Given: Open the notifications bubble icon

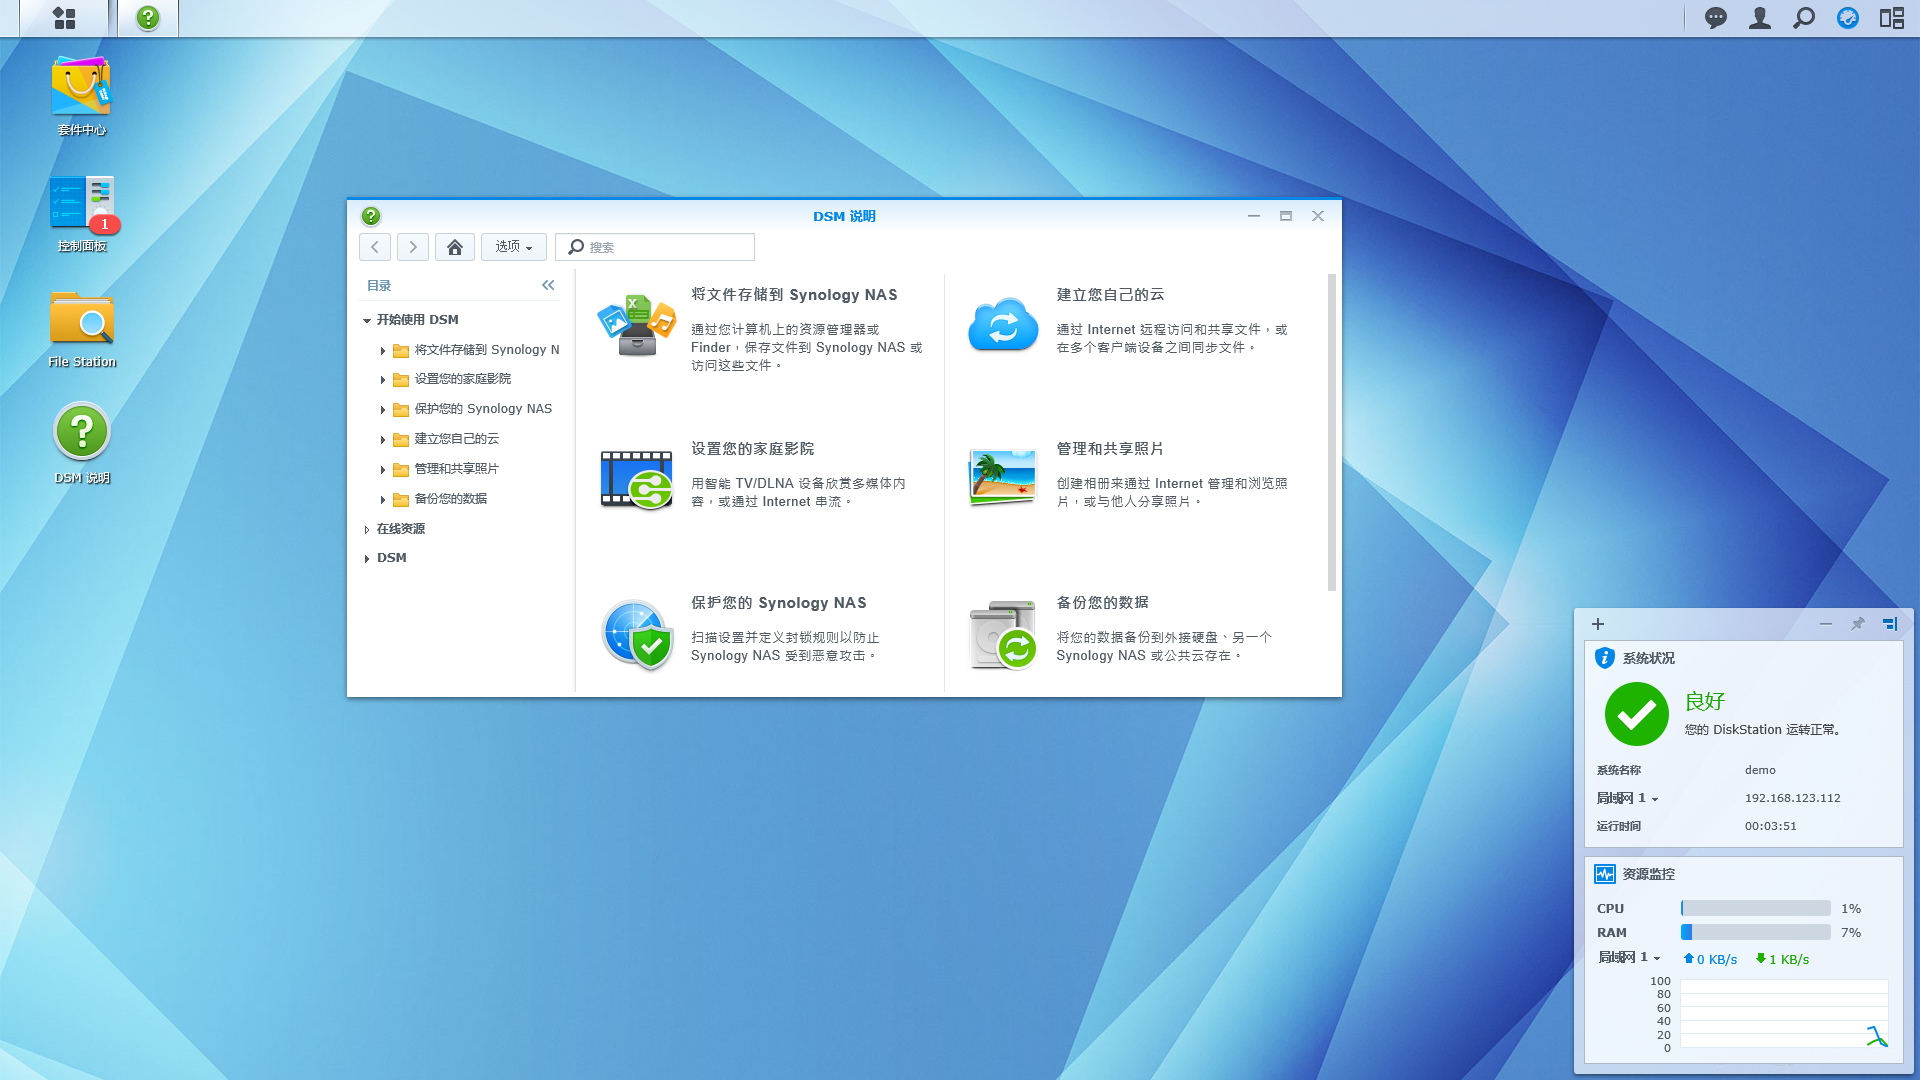Looking at the screenshot, I should pos(1715,17).
